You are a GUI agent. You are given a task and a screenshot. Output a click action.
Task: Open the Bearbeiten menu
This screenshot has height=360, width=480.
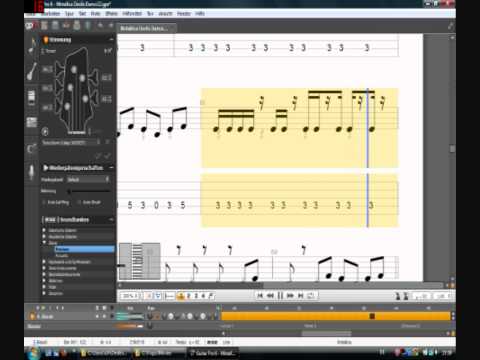51,14
